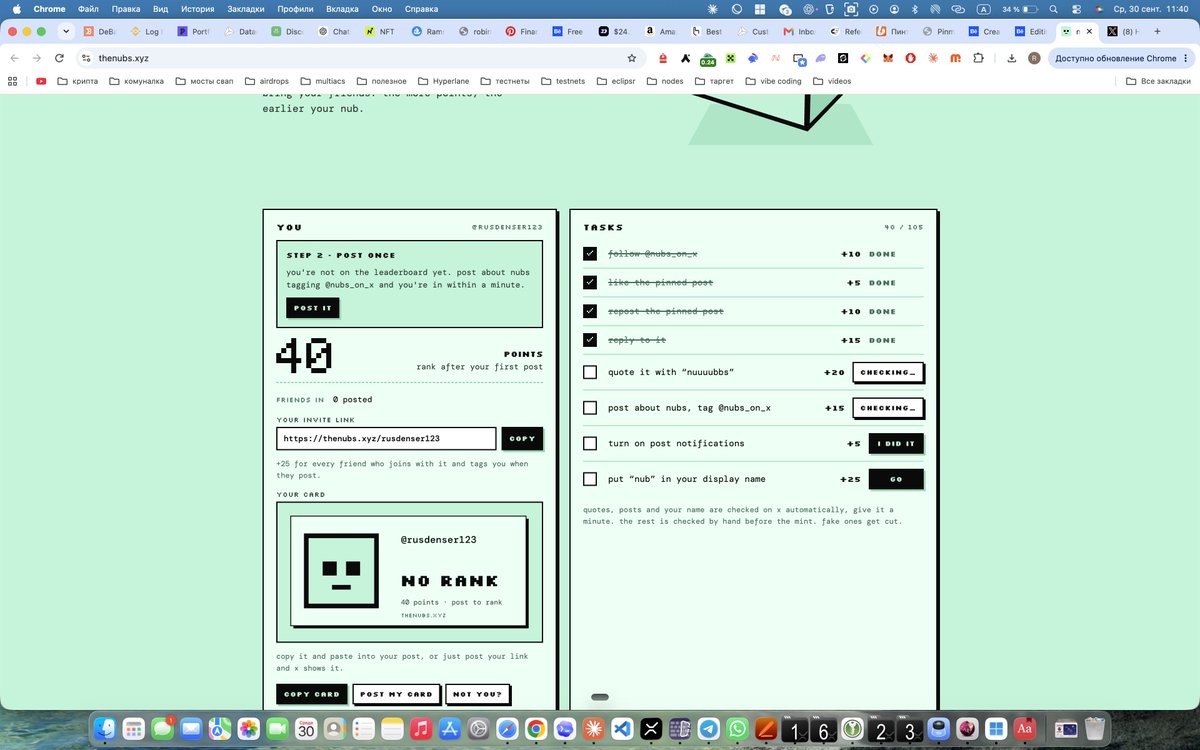Uncheck the repost the pinned post task
The image size is (1200, 750).
590,311
